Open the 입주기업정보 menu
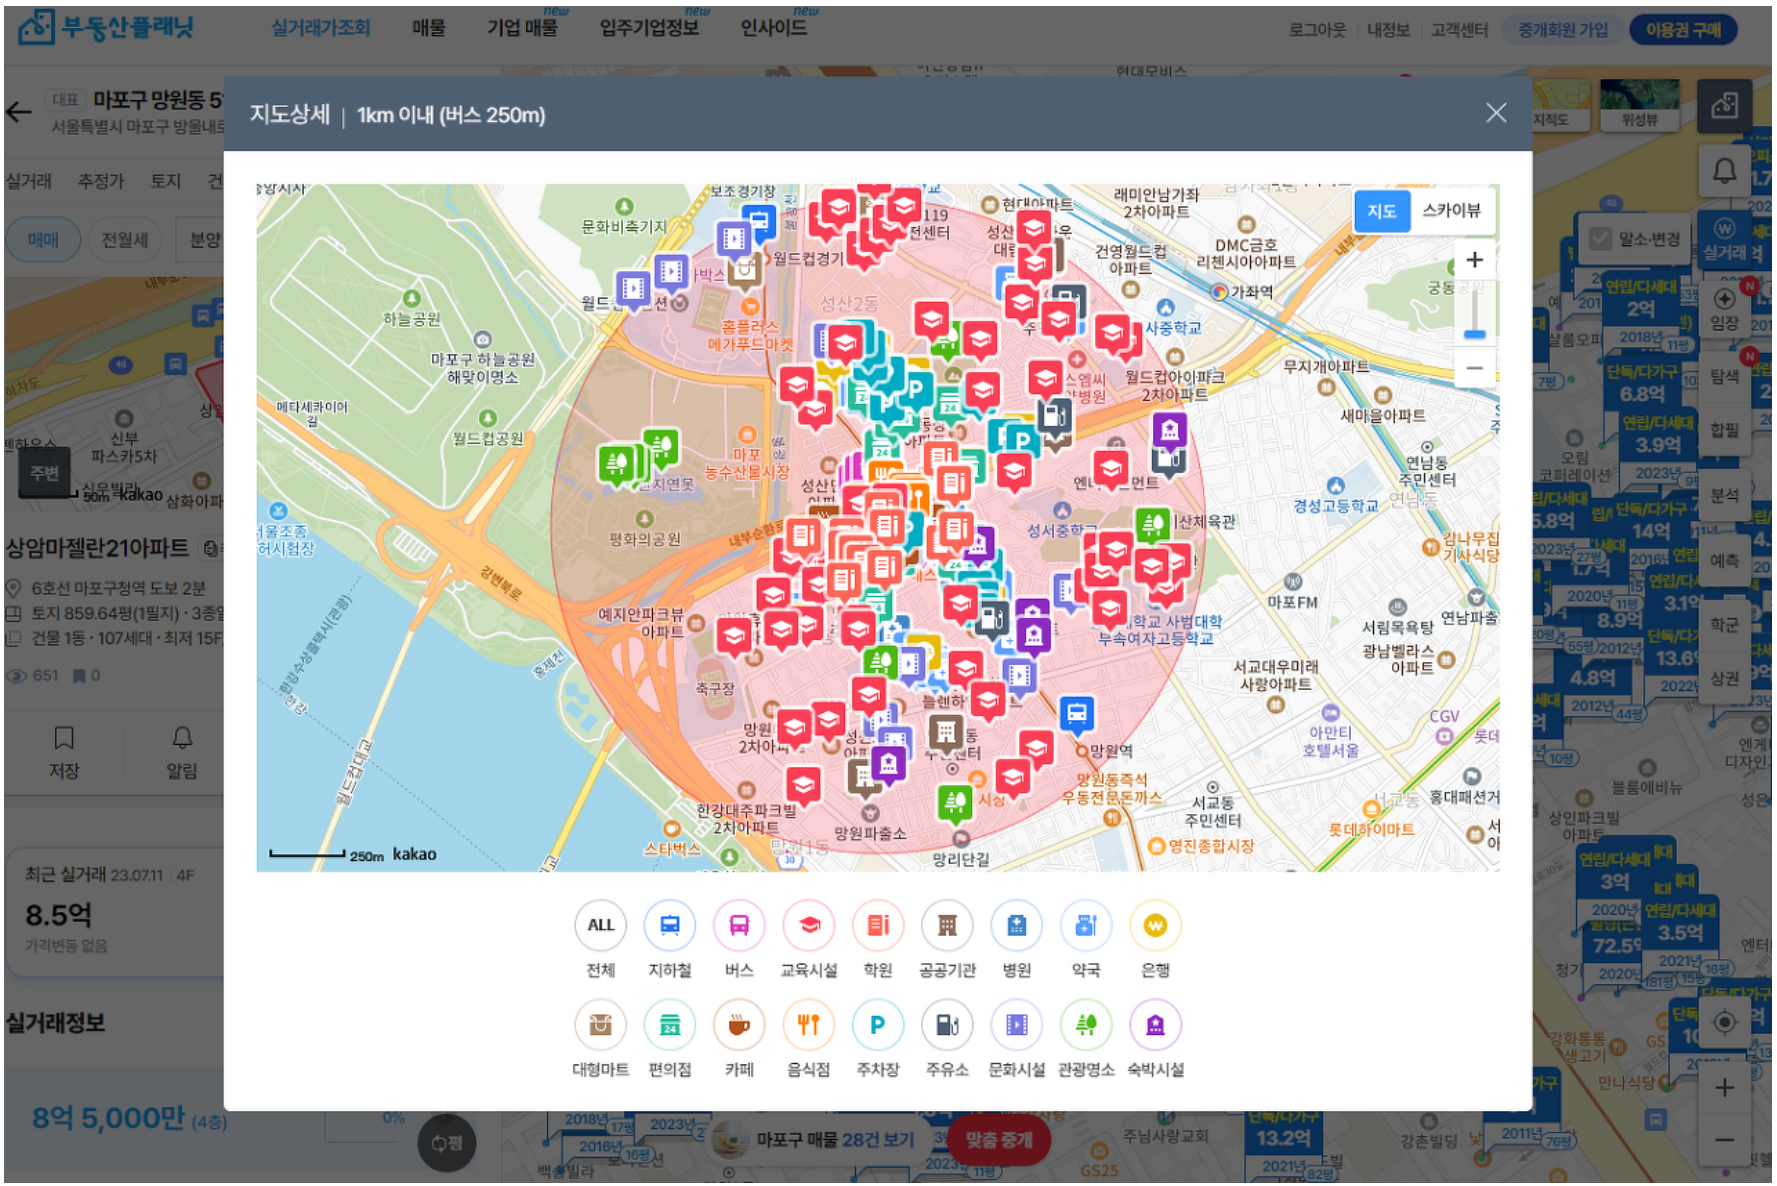This screenshot has height=1186, width=1777. (649, 28)
